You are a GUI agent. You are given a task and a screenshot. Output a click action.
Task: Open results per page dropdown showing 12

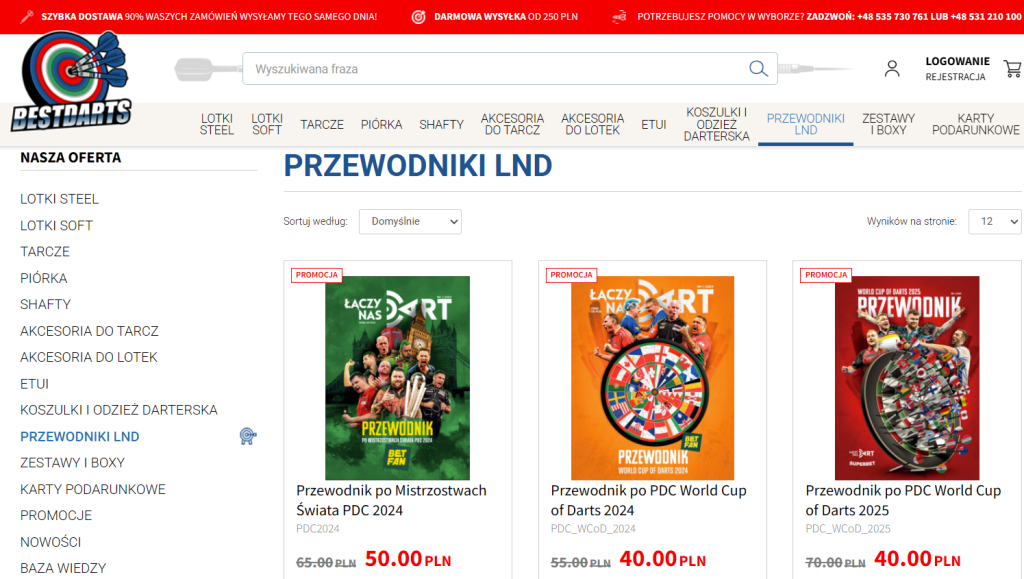coord(995,221)
